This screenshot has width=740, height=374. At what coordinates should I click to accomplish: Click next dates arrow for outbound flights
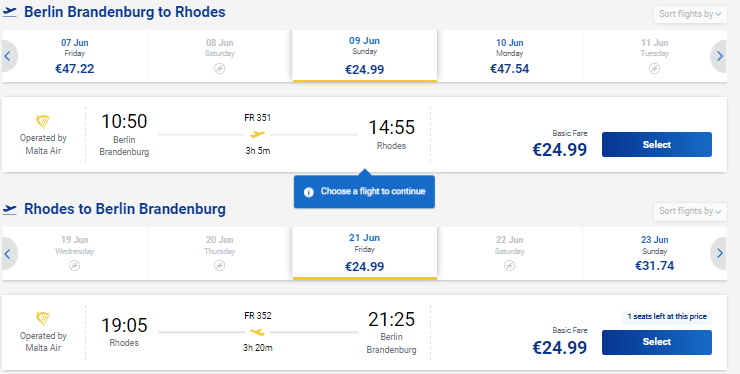719,56
